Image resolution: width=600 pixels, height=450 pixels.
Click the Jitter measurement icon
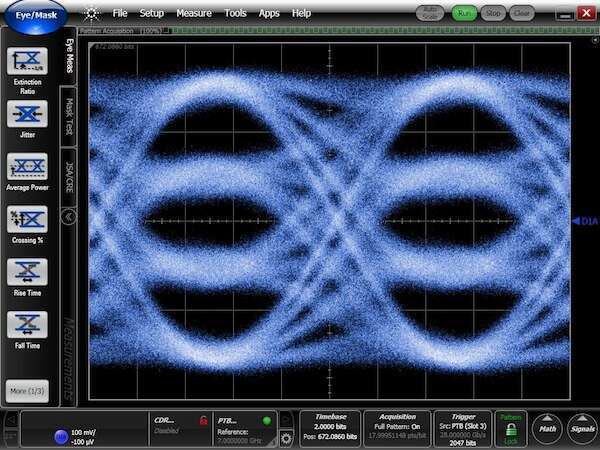tap(27, 114)
